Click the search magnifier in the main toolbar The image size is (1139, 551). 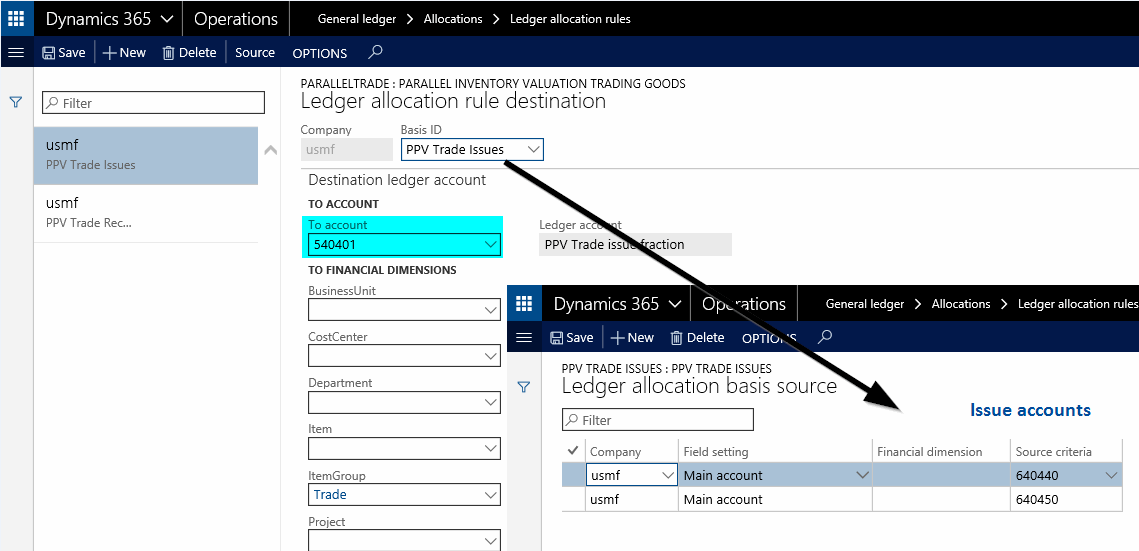(375, 52)
